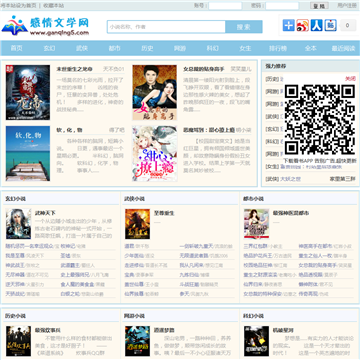Open 仙界归来 in the urban list
The image size is (360, 360).
coord(253,285)
